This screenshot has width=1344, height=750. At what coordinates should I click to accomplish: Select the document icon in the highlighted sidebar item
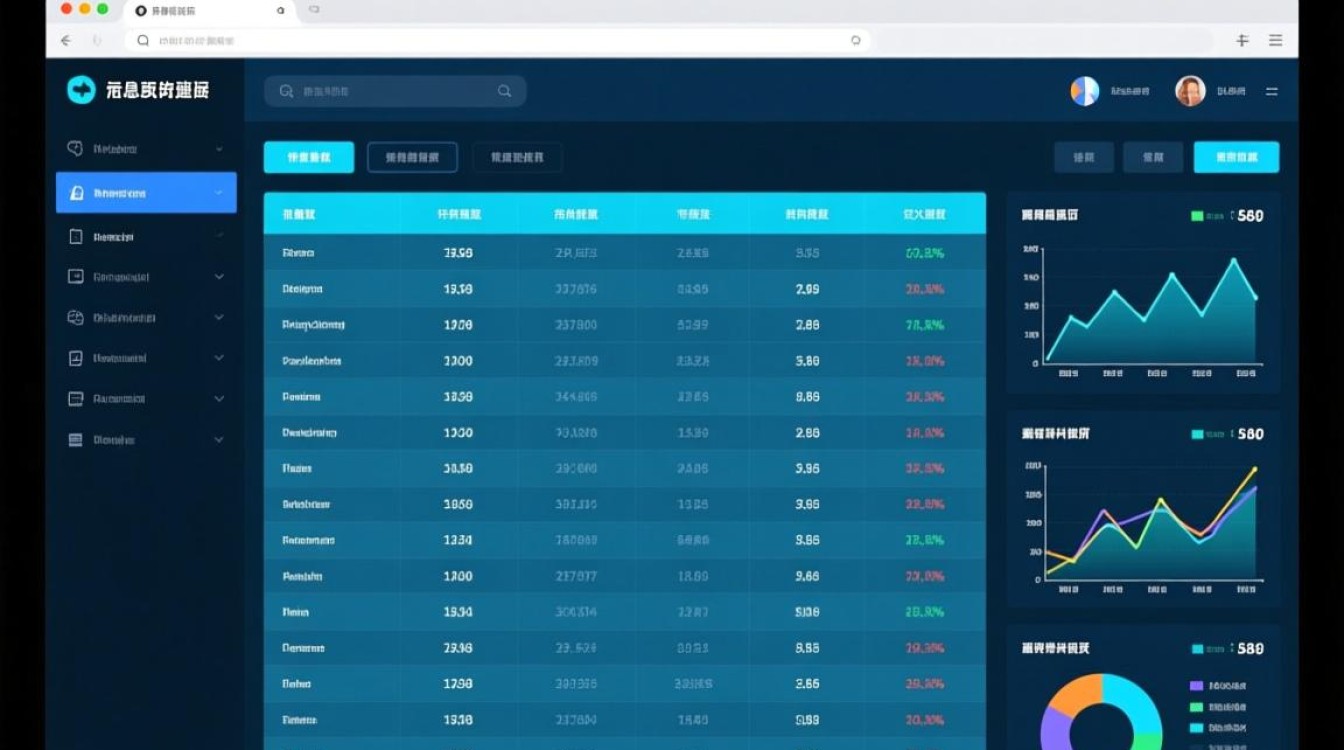click(76, 193)
